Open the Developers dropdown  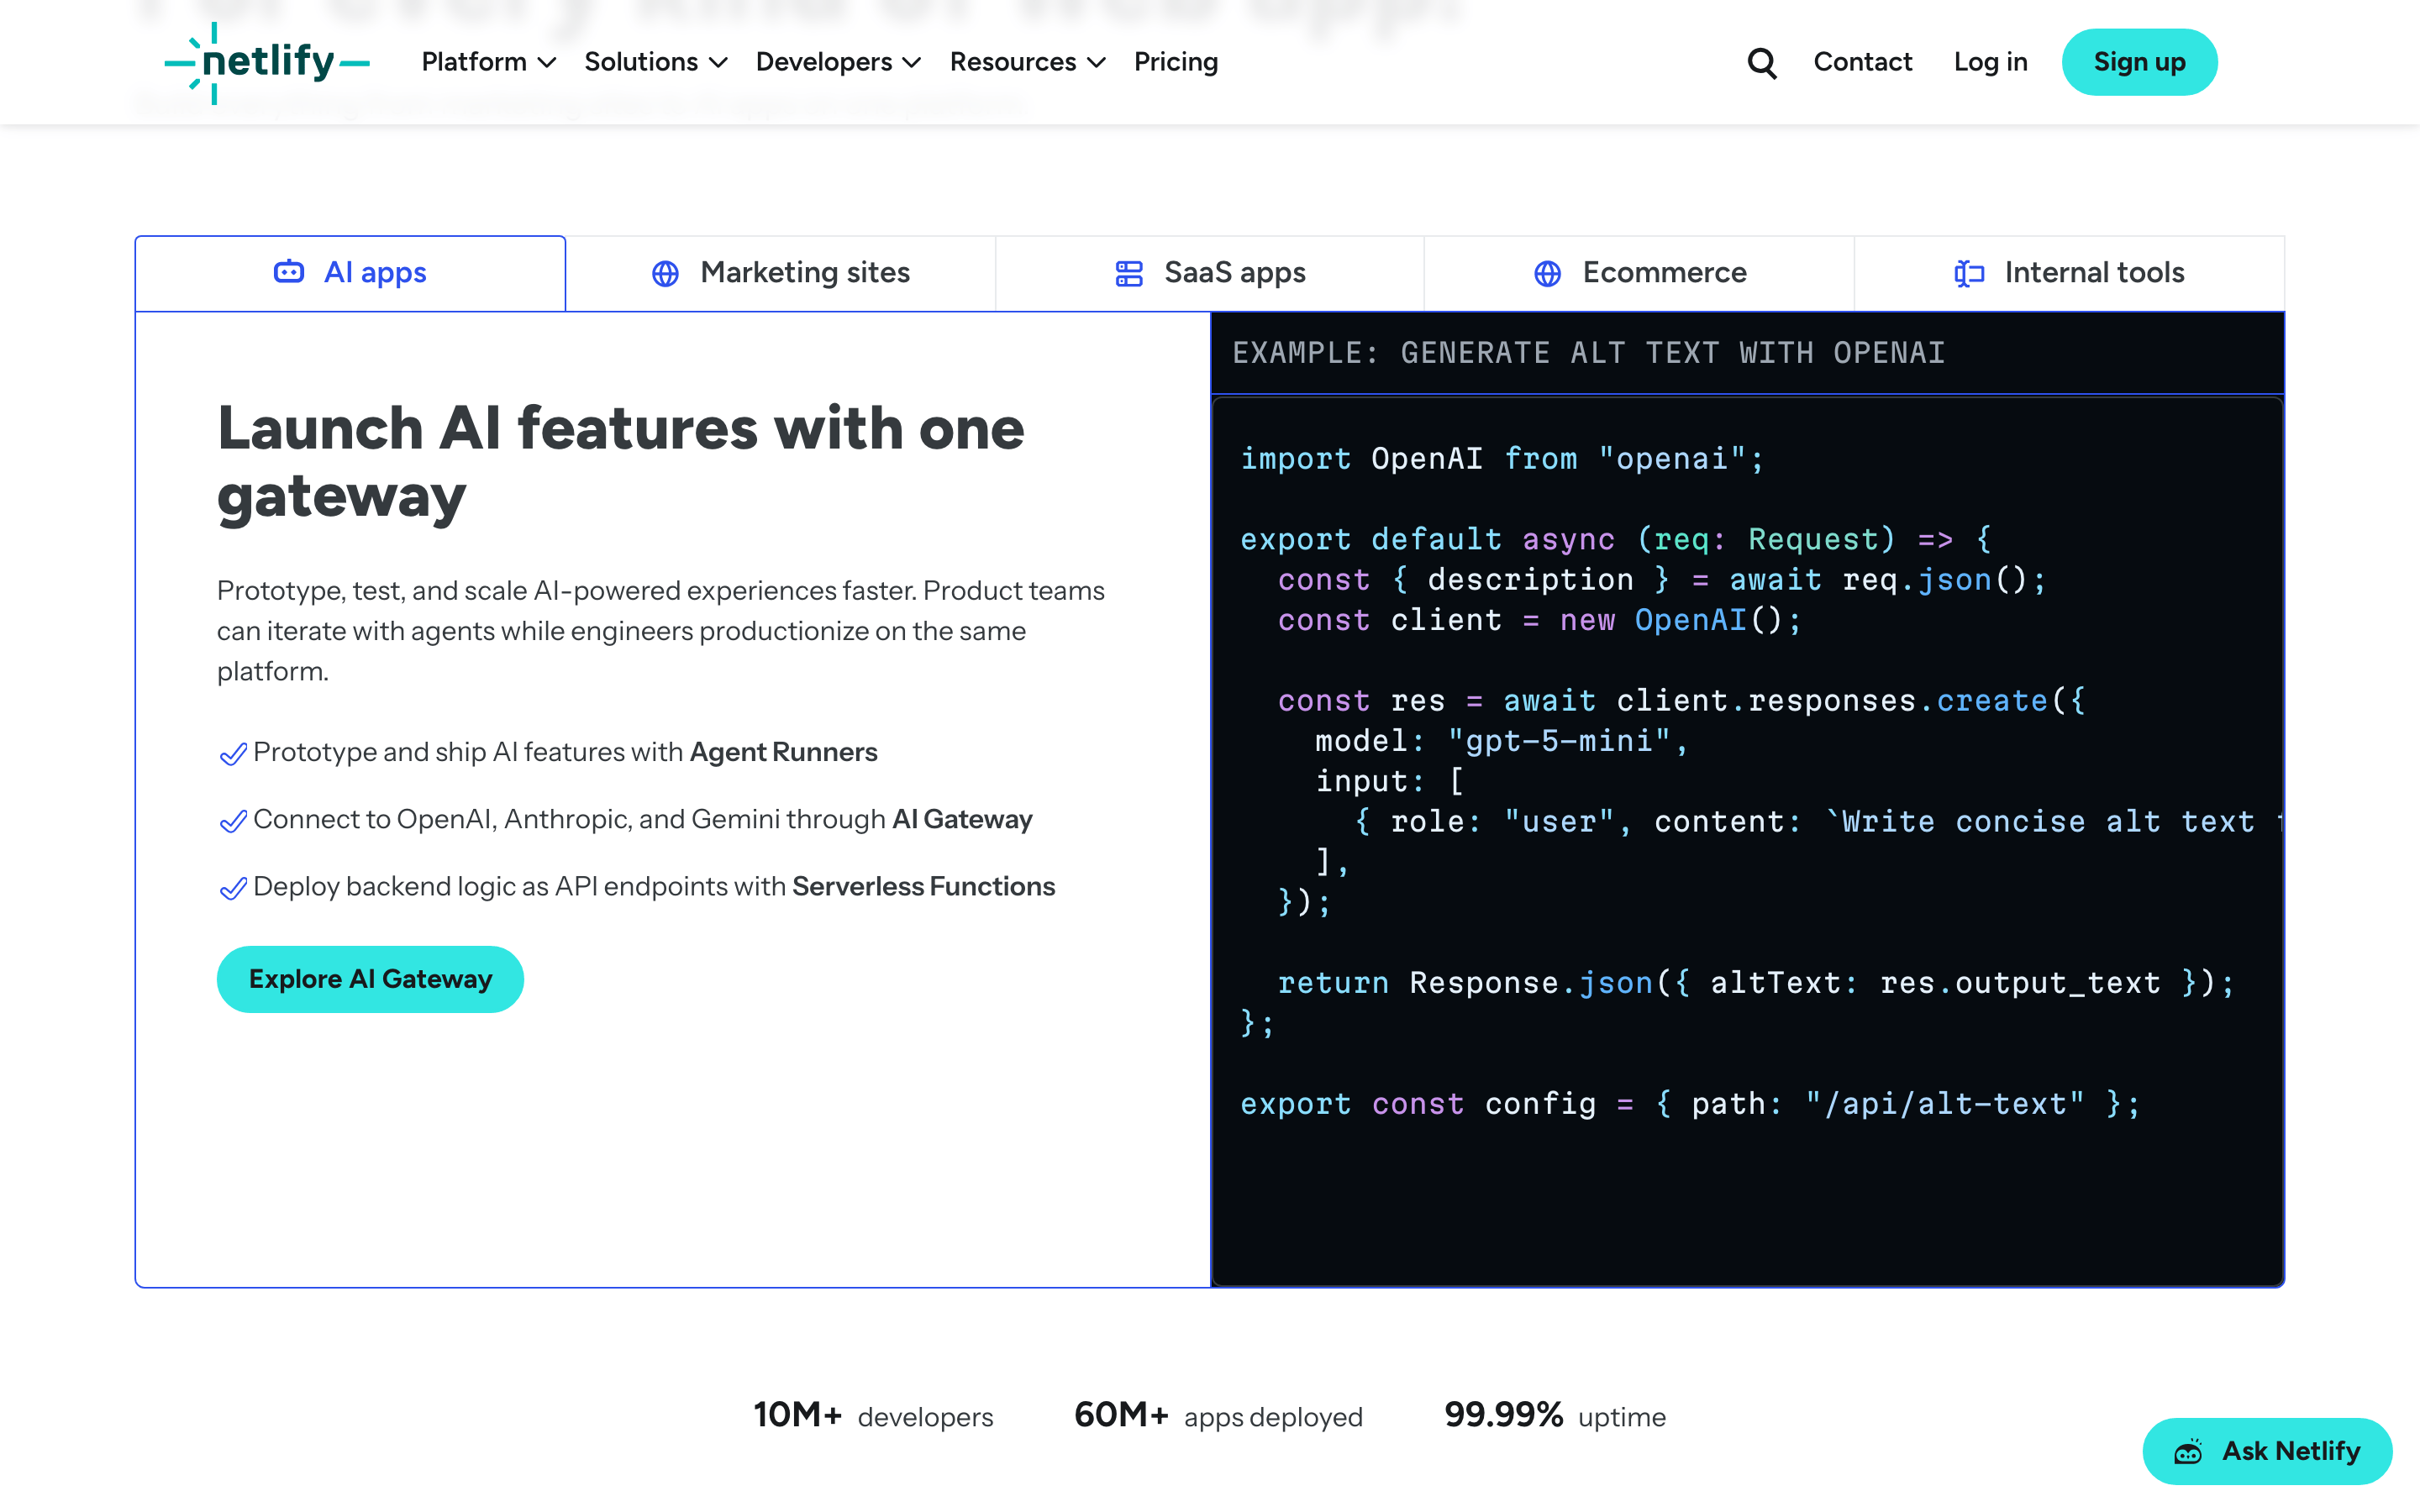click(838, 62)
